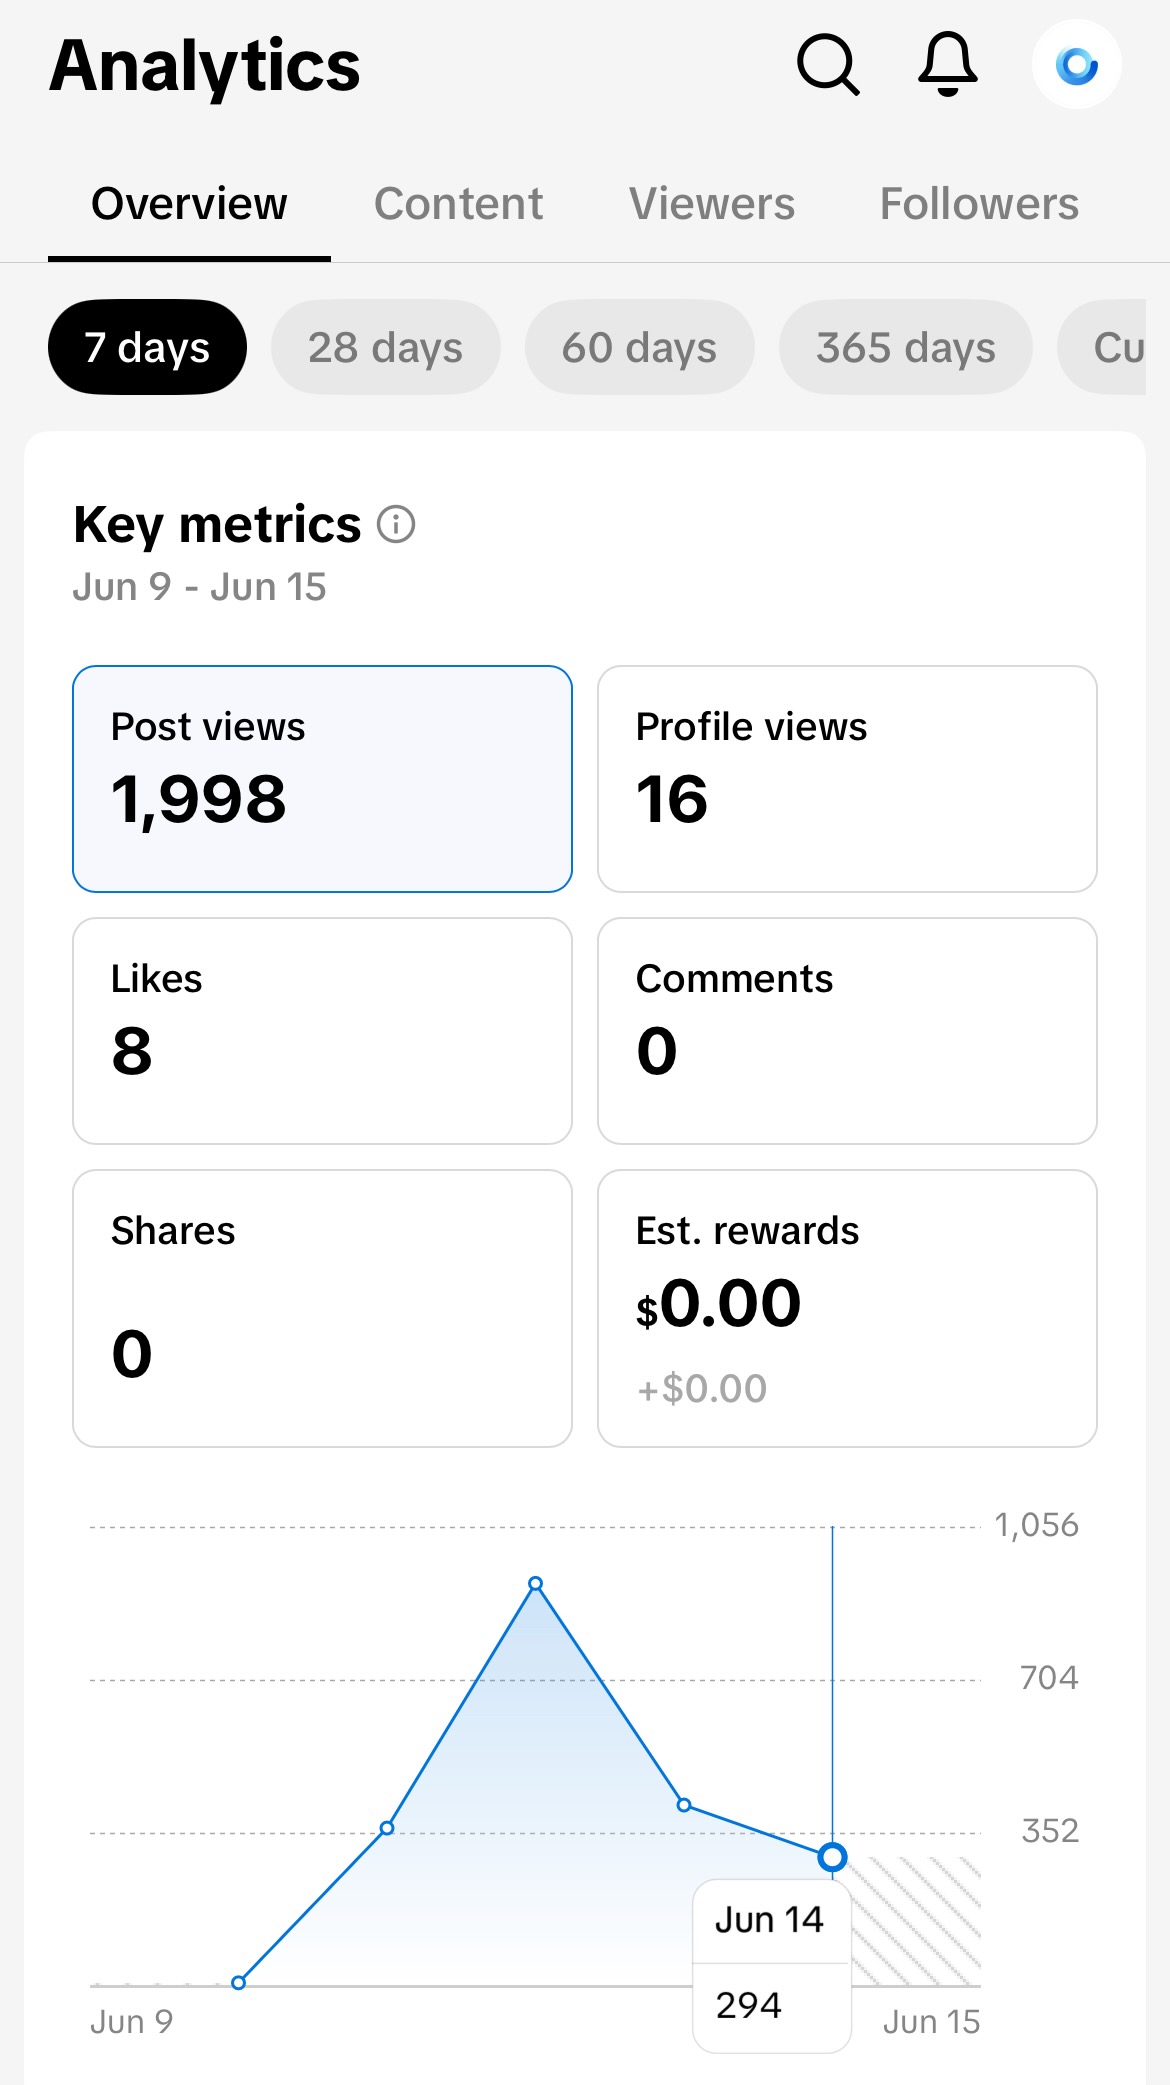
Task: Show the Likes metric chart
Action: [x=322, y=1031]
